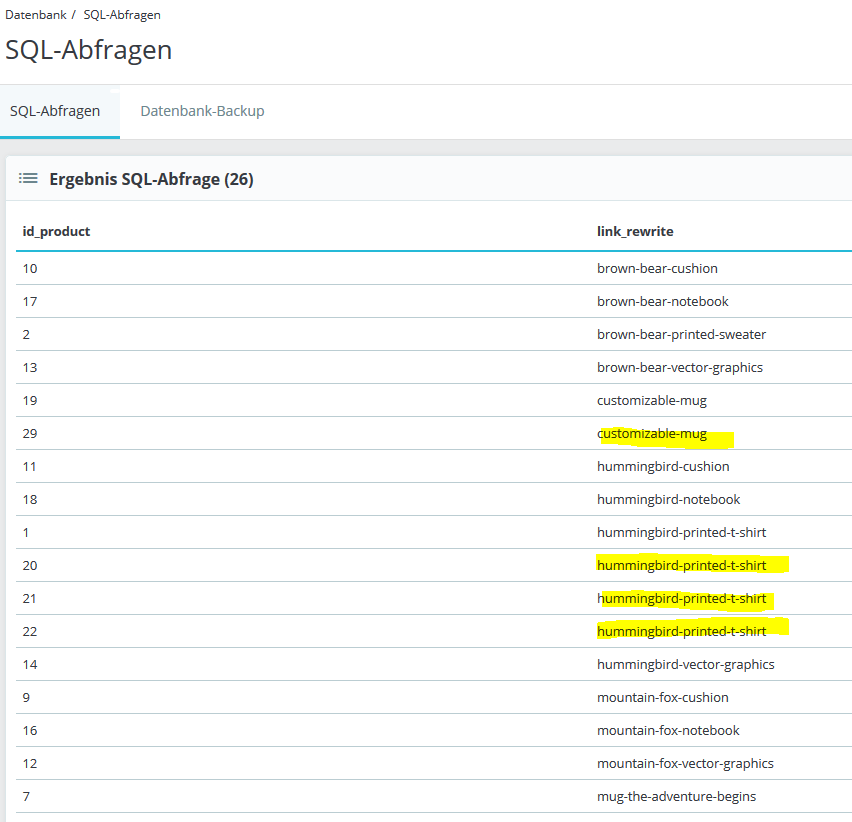The image size is (852, 822).
Task: Select the brown-bear-cushion cell
Action: pyautogui.click(x=657, y=268)
